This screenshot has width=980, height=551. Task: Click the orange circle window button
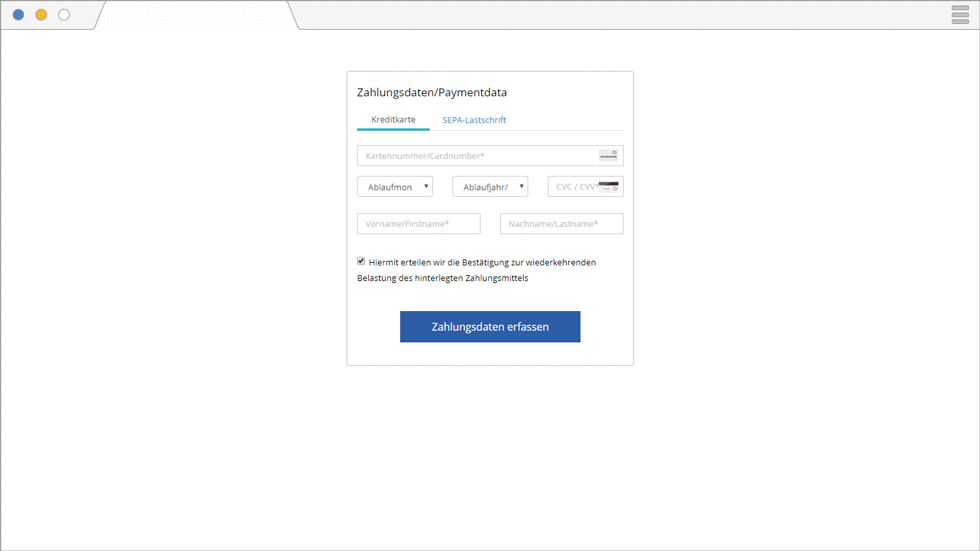coord(41,15)
